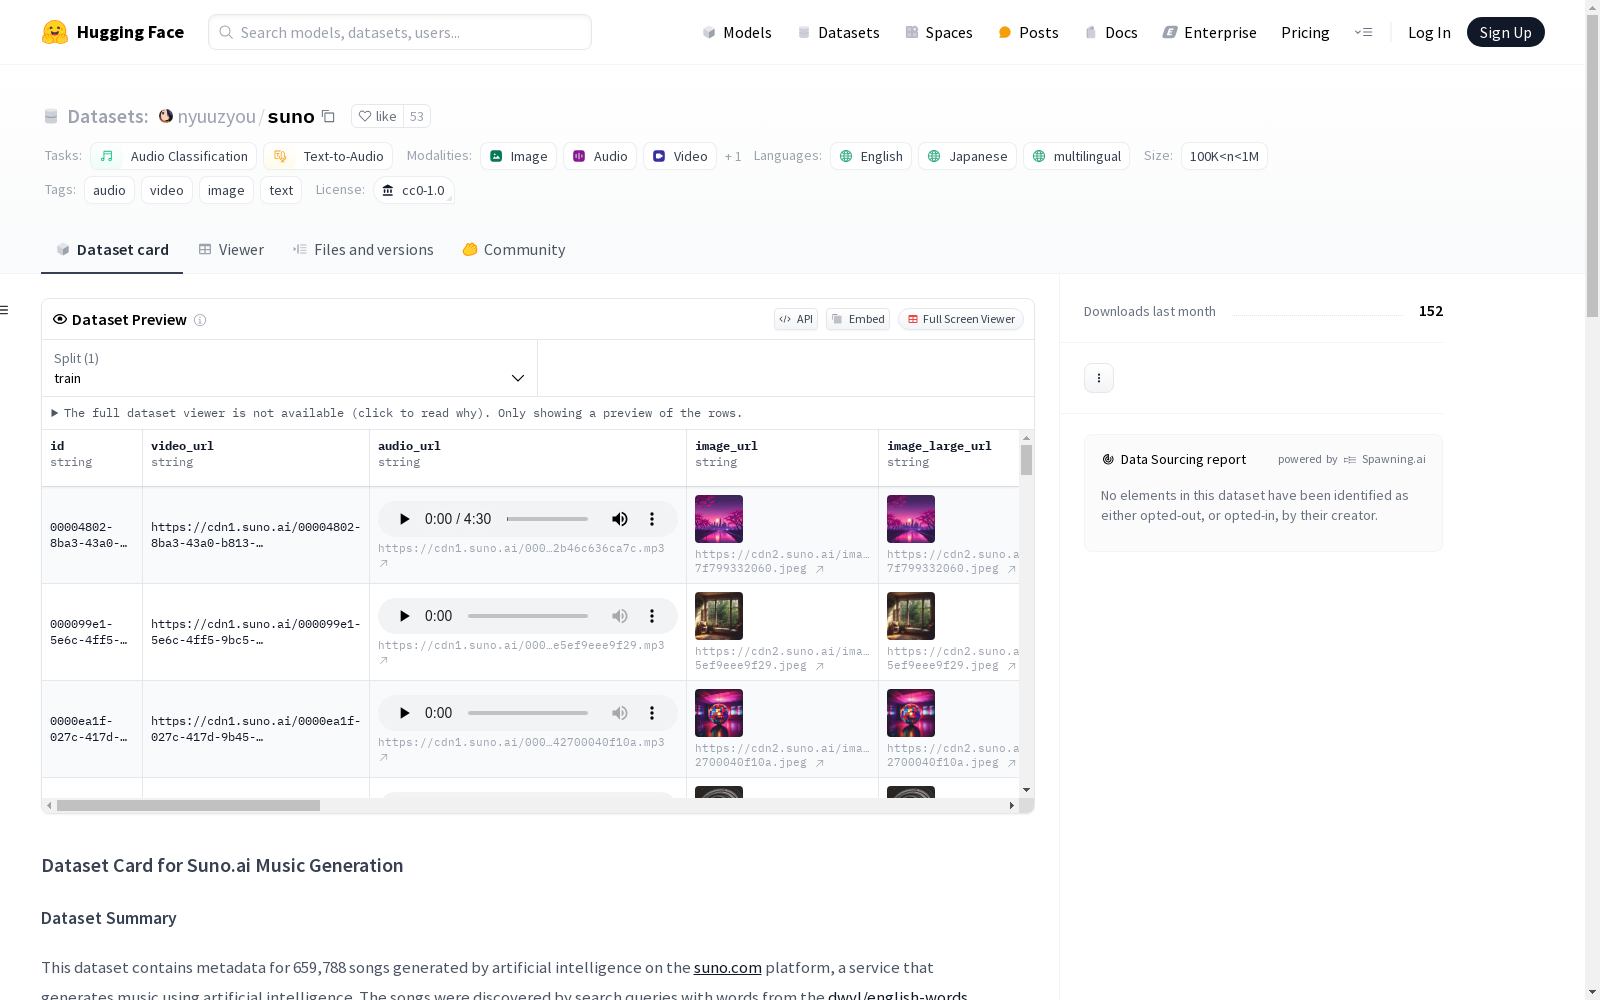The image size is (1600, 1000).
Task: Mute the first row audio player
Action: coord(620,519)
